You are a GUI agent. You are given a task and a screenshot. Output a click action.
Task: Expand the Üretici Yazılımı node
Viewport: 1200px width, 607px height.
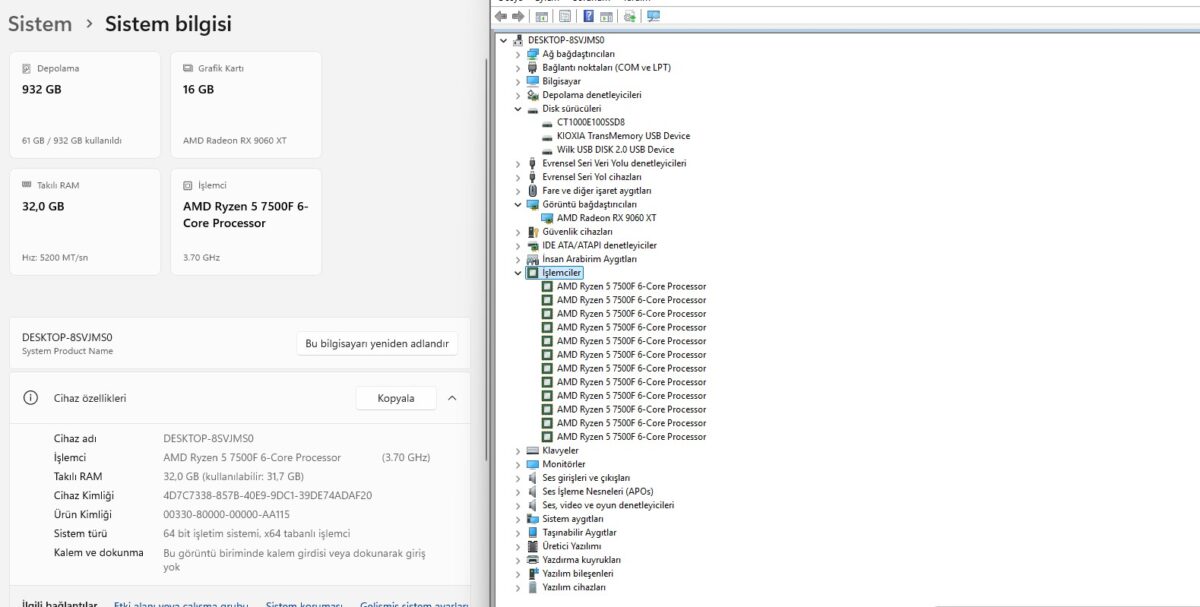tap(518, 546)
